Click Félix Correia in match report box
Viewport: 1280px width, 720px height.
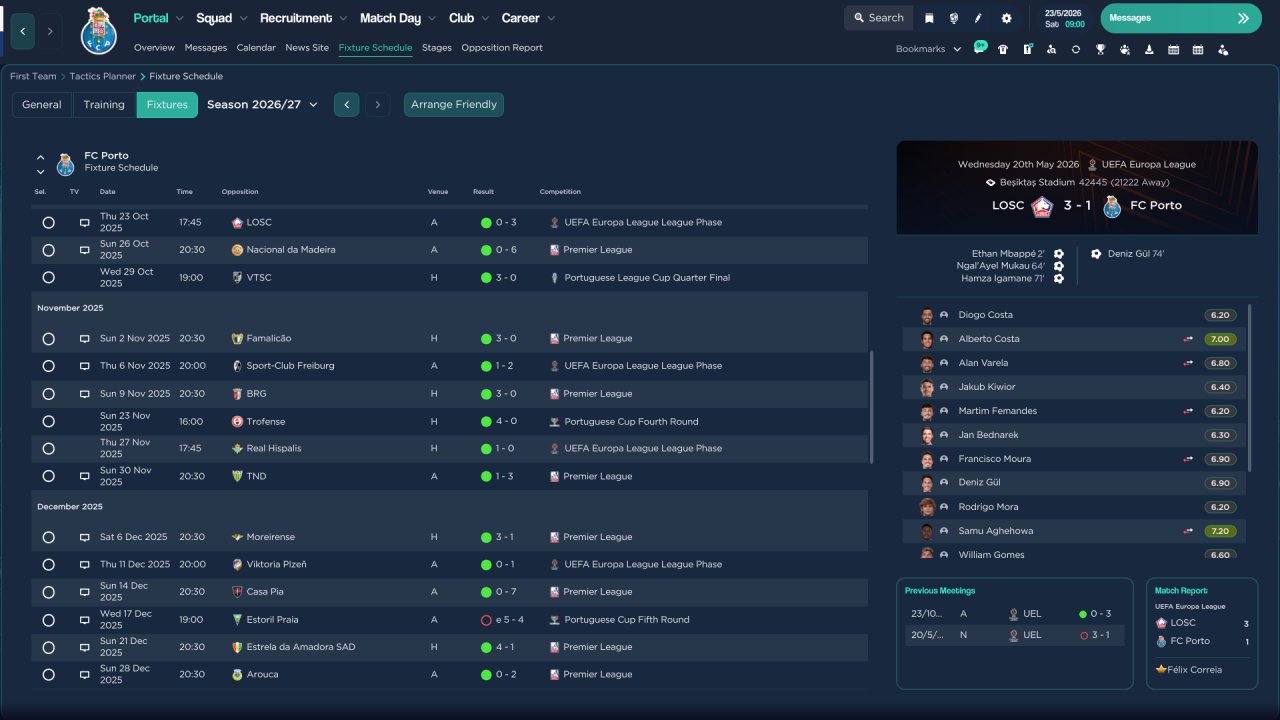(1195, 669)
